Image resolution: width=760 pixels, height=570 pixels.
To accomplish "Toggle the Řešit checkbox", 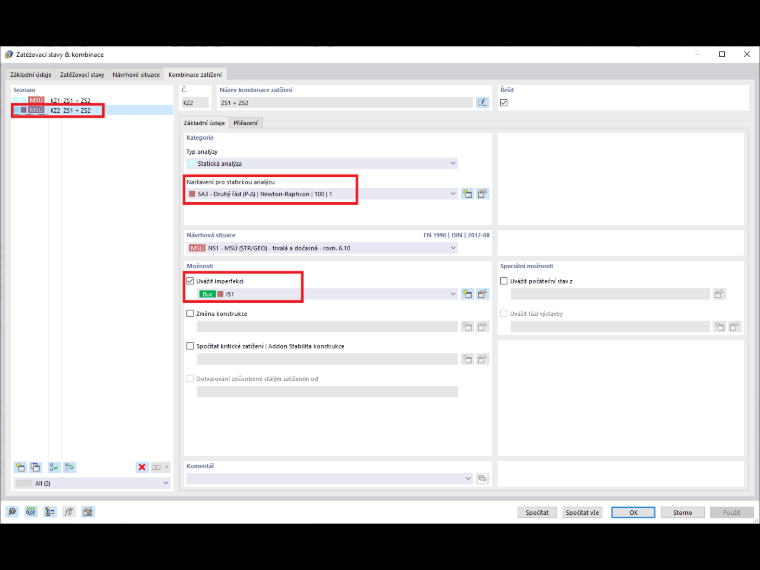I will [504, 103].
